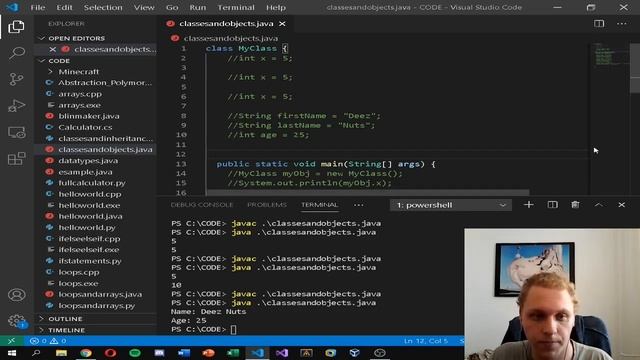Create a new terminal with plus icon
The height and width of the screenshot is (360, 640).
(529, 204)
